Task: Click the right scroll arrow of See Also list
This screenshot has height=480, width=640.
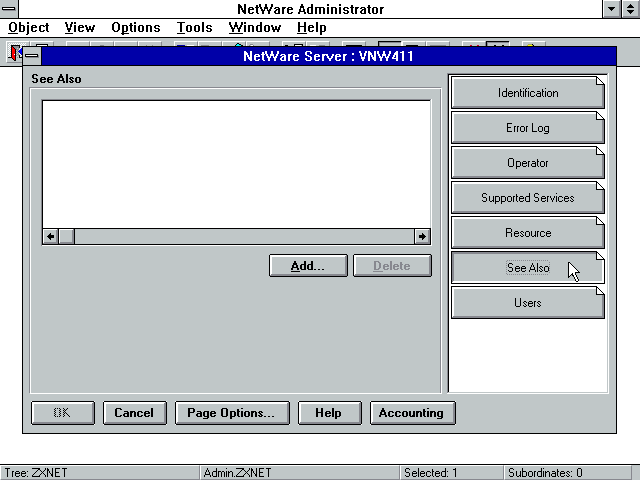Action: tap(422, 236)
